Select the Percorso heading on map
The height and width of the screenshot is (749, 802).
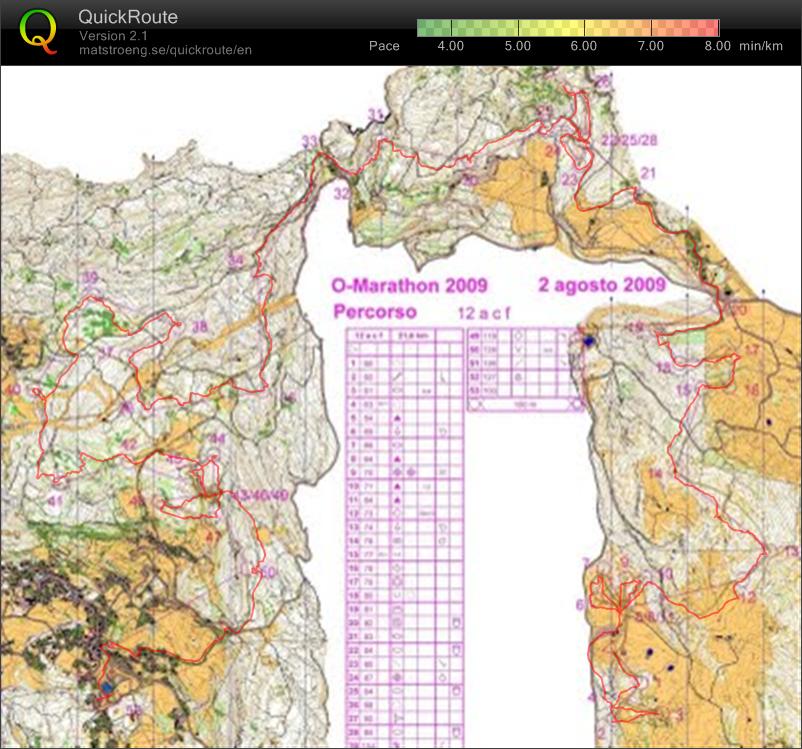(374, 311)
